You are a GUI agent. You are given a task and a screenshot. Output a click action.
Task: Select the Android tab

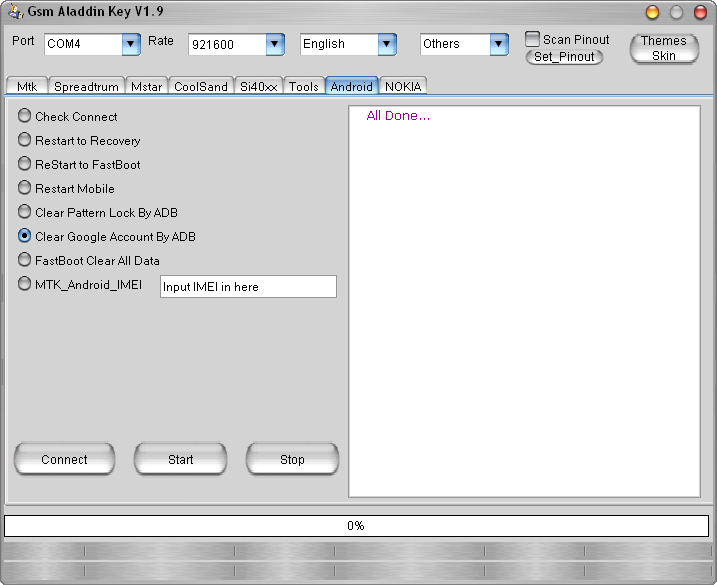tap(352, 86)
